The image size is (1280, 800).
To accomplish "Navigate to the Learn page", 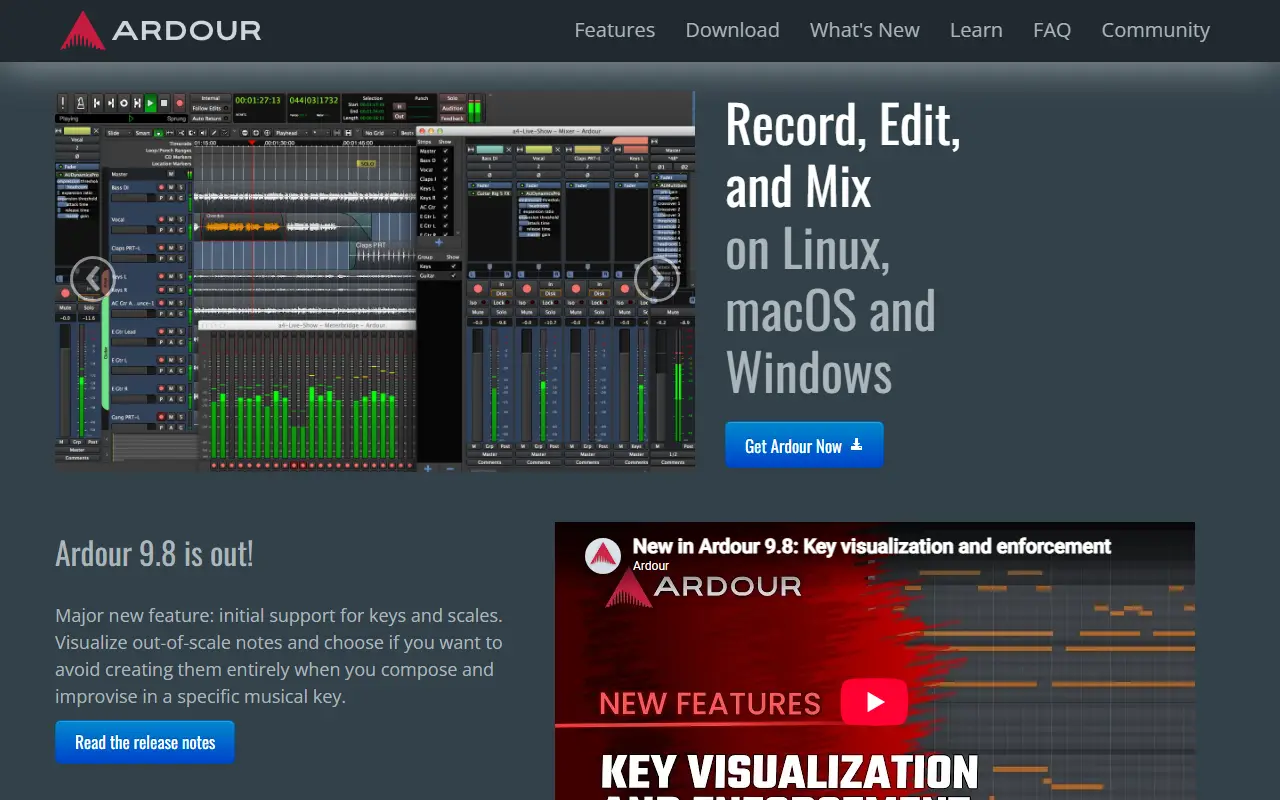I will tap(976, 30).
